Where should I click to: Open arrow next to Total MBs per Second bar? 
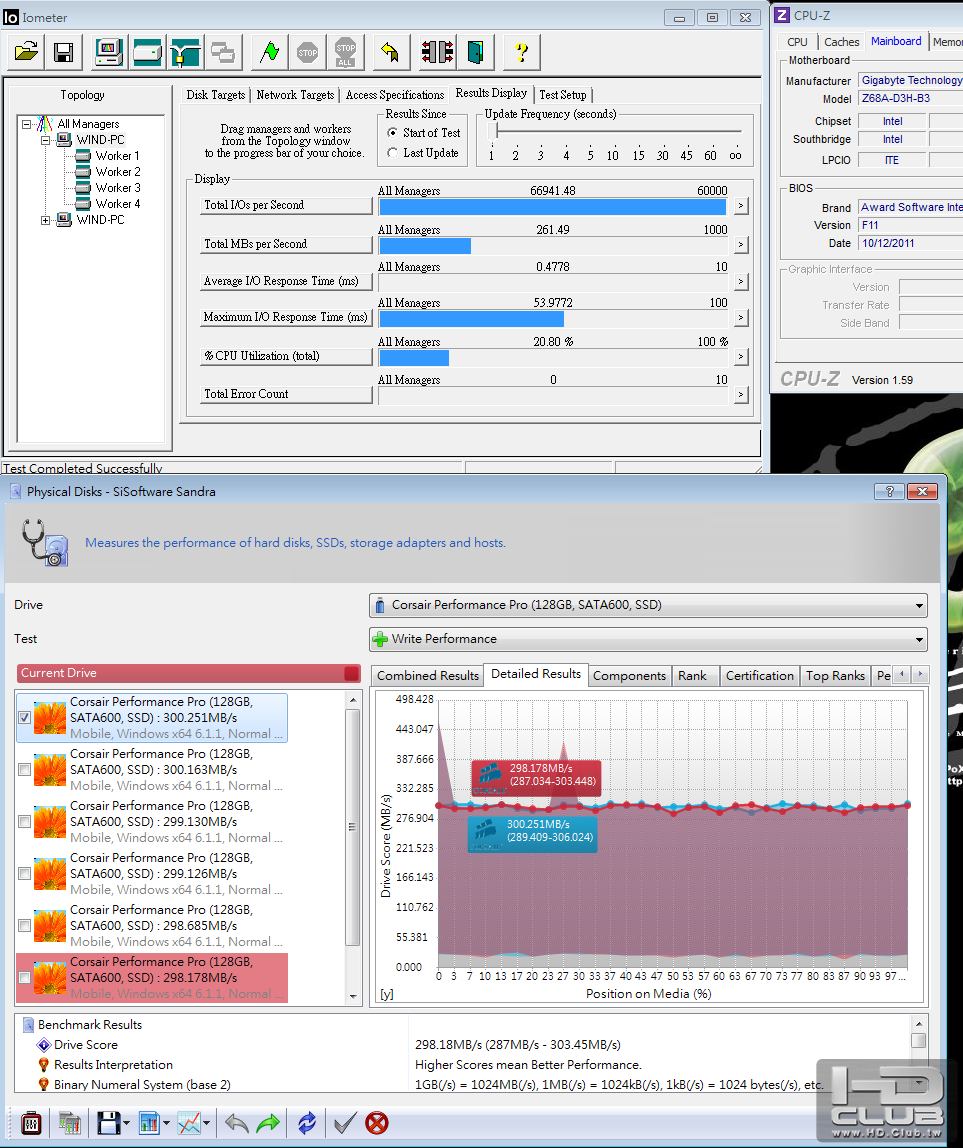740,245
